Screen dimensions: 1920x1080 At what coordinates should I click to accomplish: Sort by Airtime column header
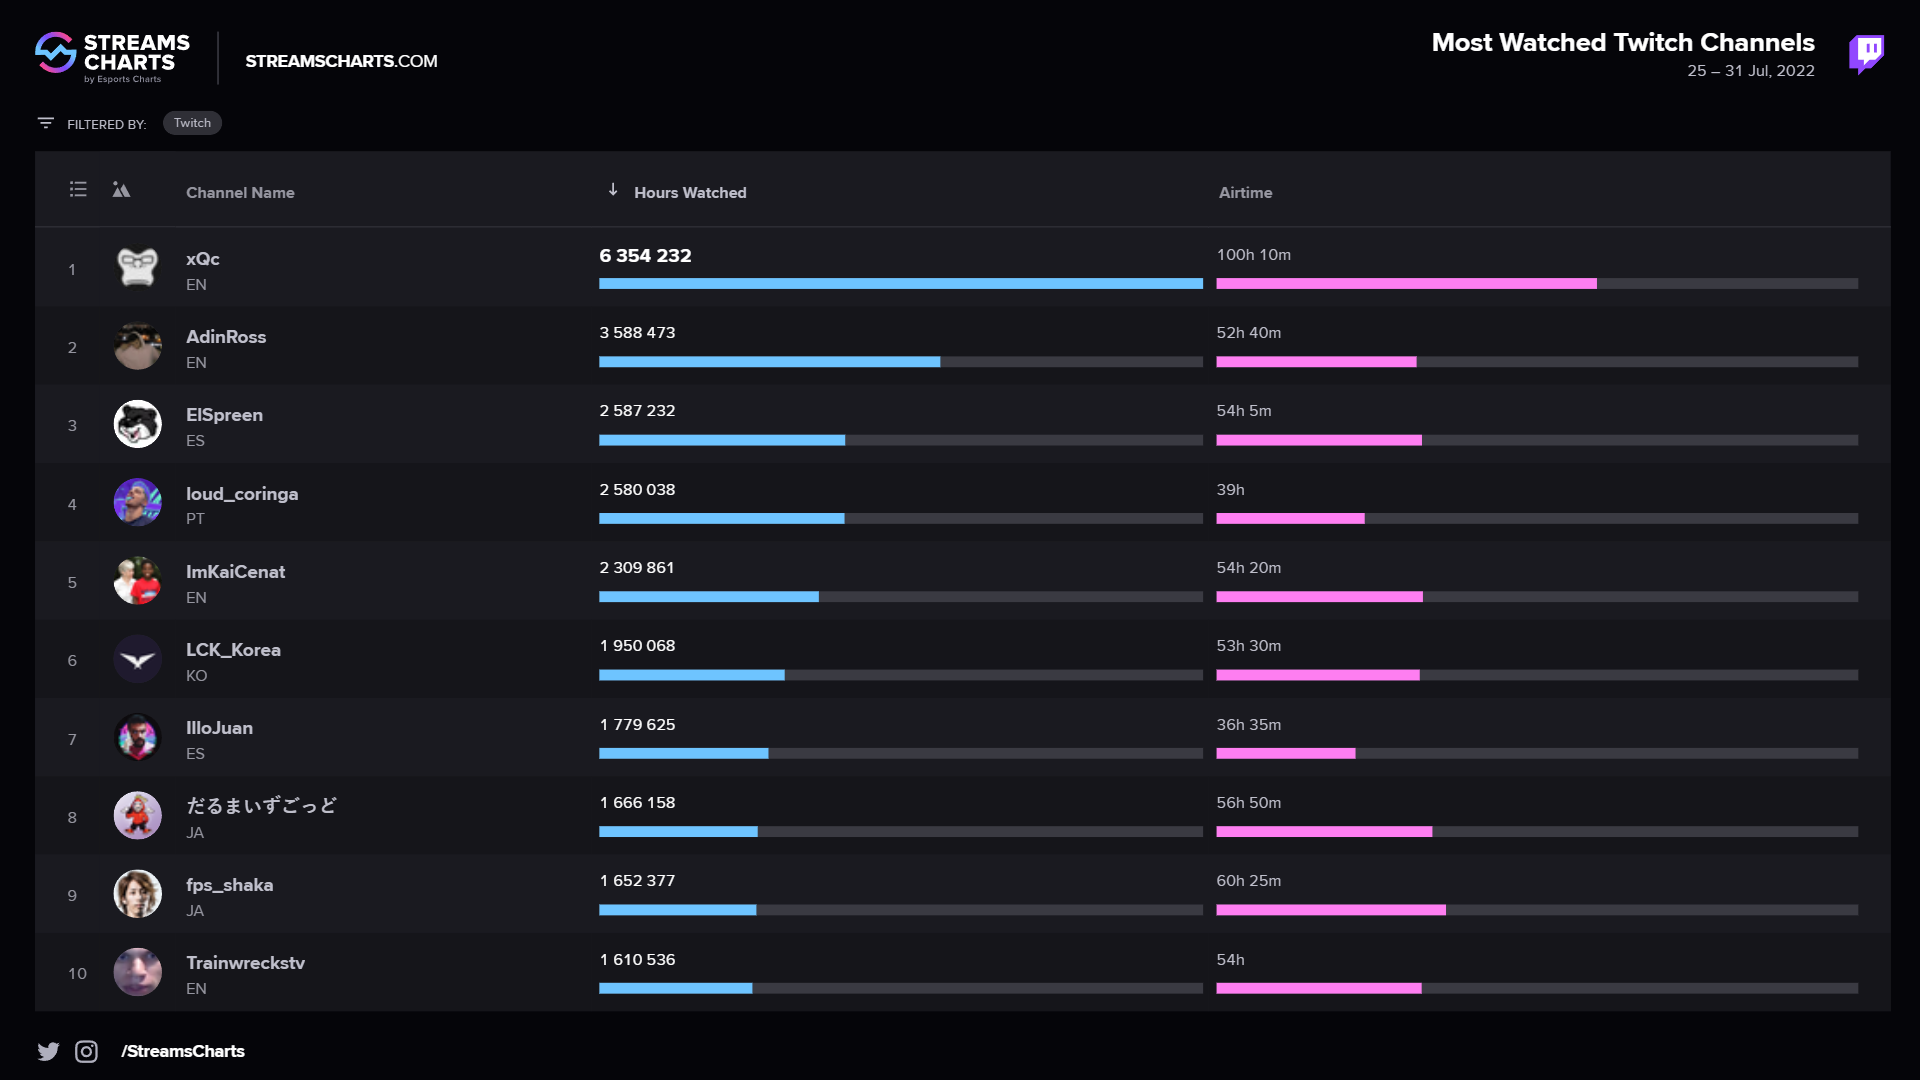coord(1245,193)
